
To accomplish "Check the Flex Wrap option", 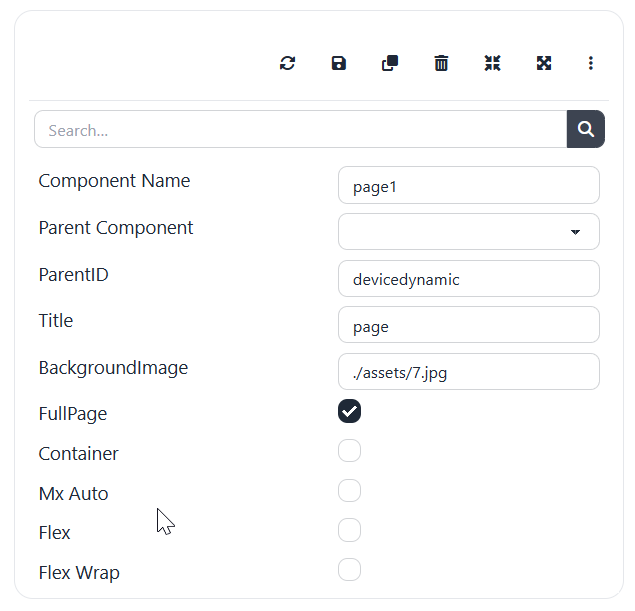I will click(349, 571).
